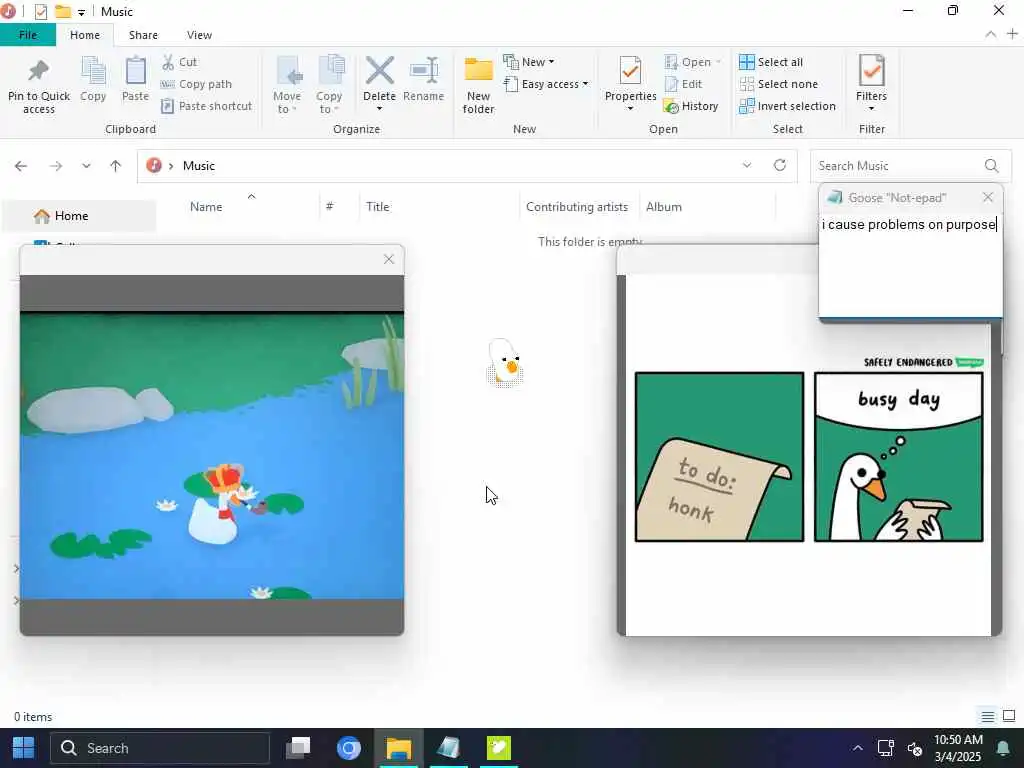Expand the New item dropdown

click(x=529, y=62)
